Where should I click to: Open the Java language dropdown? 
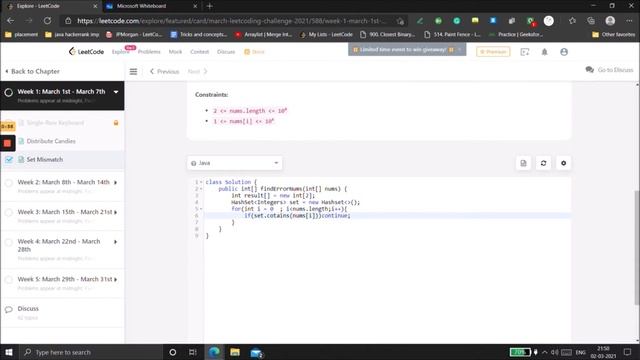(x=234, y=163)
